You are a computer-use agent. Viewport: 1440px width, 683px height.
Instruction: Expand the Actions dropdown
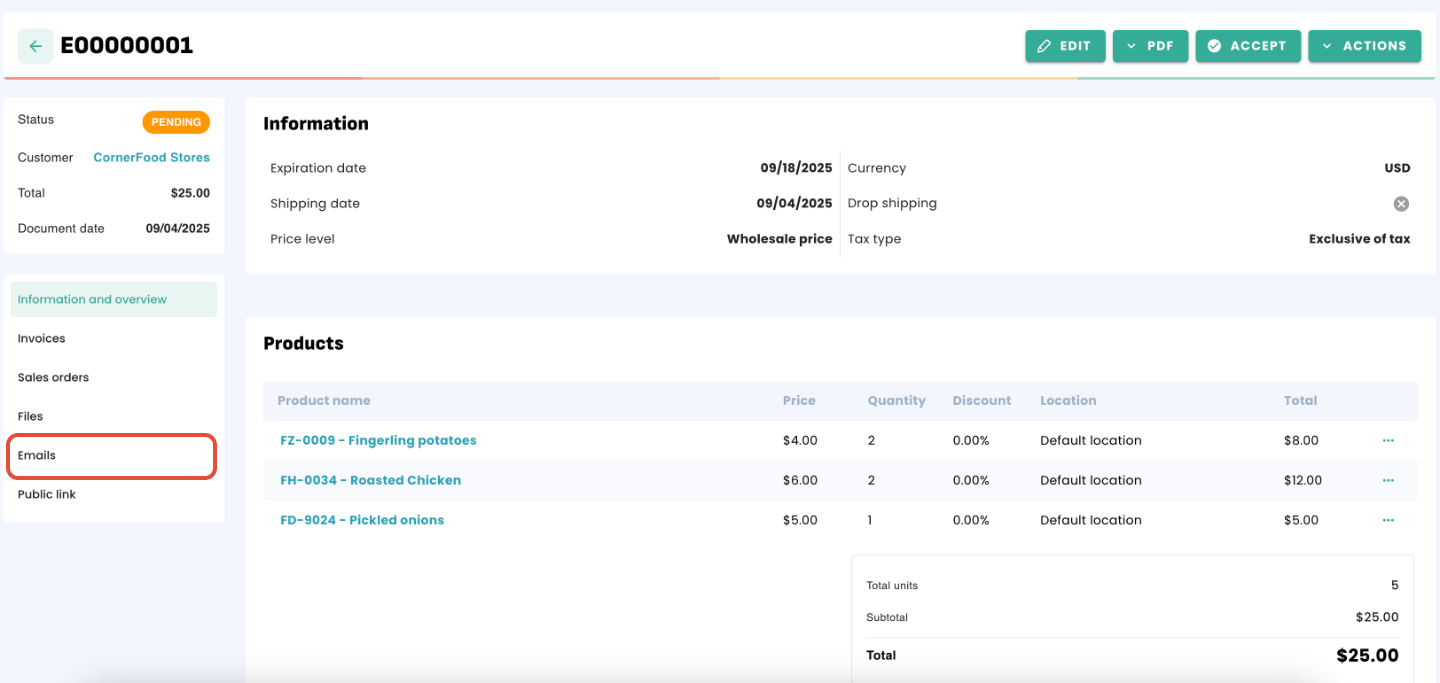coord(1363,46)
